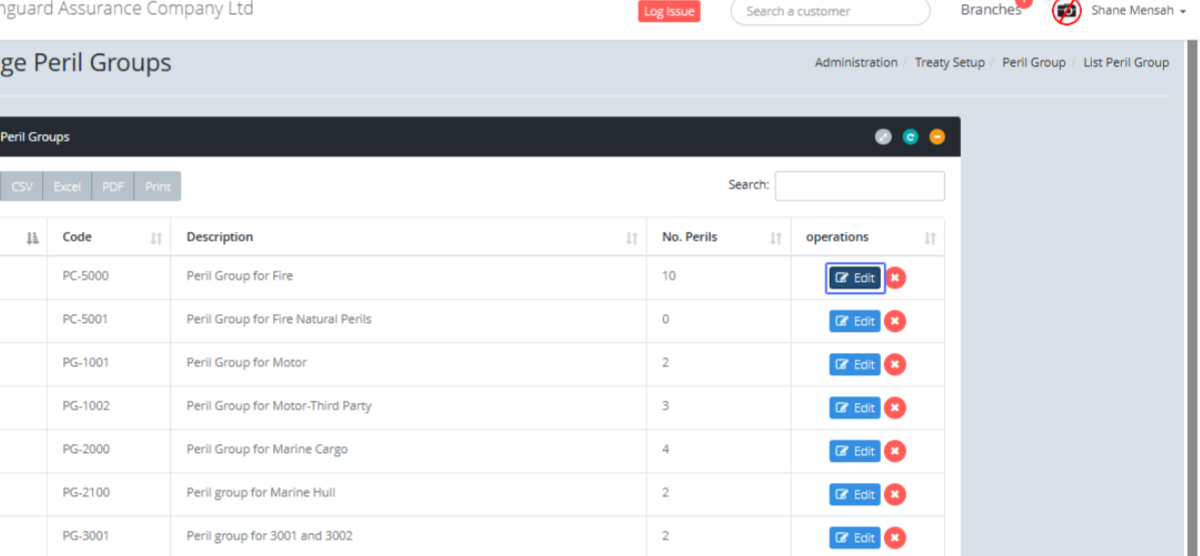Click the Log Issue button

(x=669, y=11)
